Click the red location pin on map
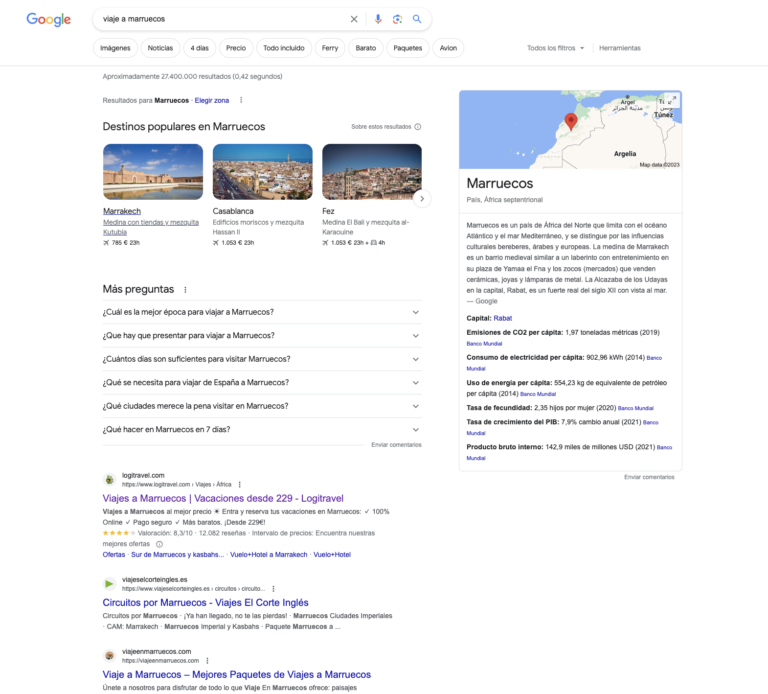The width and height of the screenshot is (768, 694). click(x=571, y=121)
